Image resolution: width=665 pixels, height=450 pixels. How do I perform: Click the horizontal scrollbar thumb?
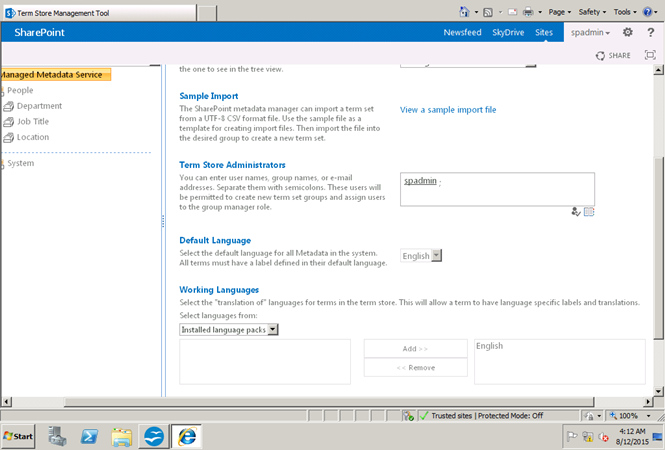click(329, 402)
